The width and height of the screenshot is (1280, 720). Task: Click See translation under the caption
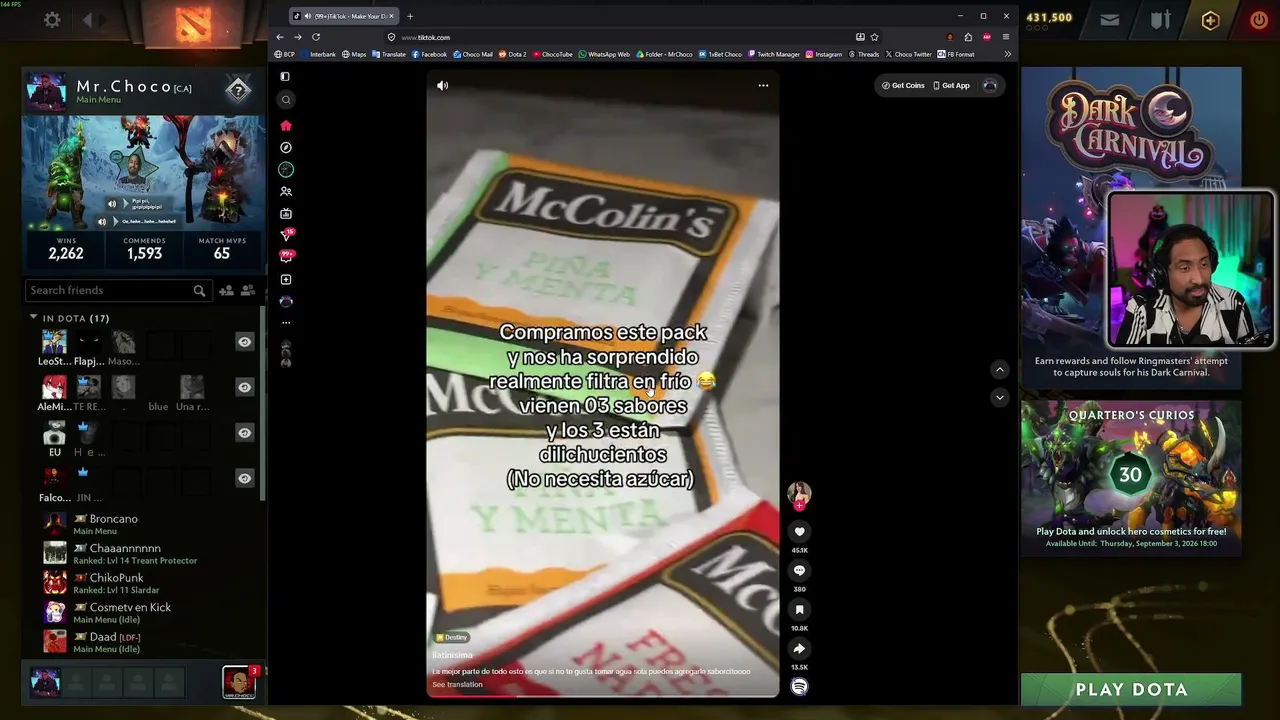pos(457,685)
